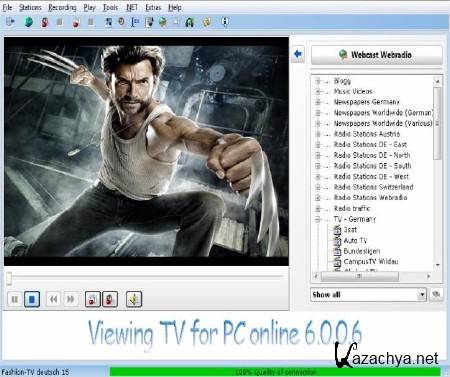Click the horizontal scrollbar left arrow
Image resolution: width=450 pixels, height=377 pixels.
coord(316,276)
